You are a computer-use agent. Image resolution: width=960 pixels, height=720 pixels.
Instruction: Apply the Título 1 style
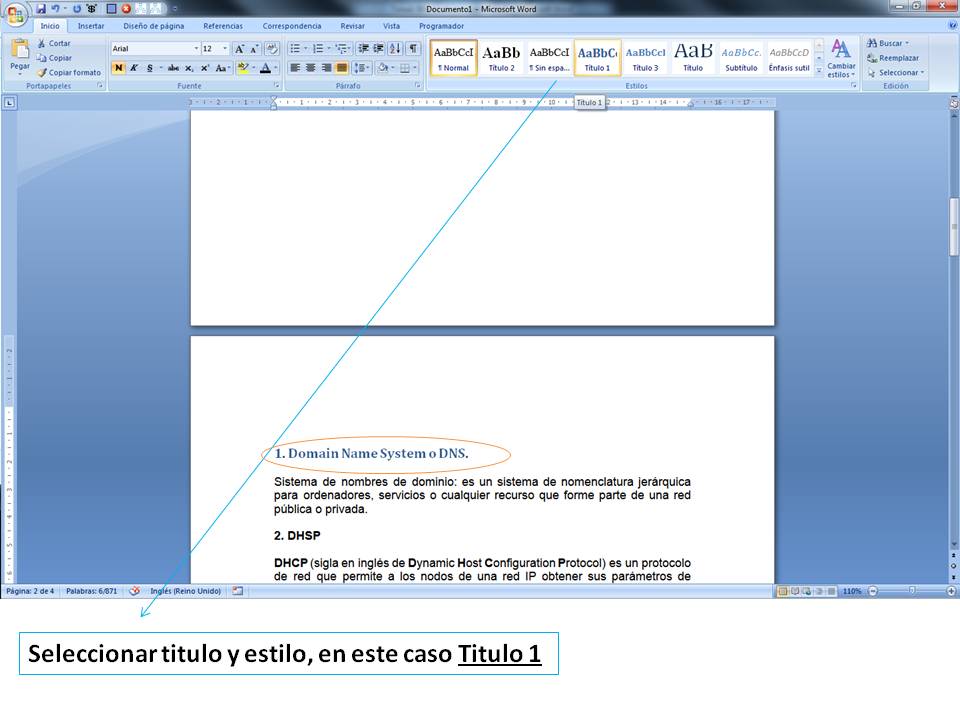tap(598, 57)
